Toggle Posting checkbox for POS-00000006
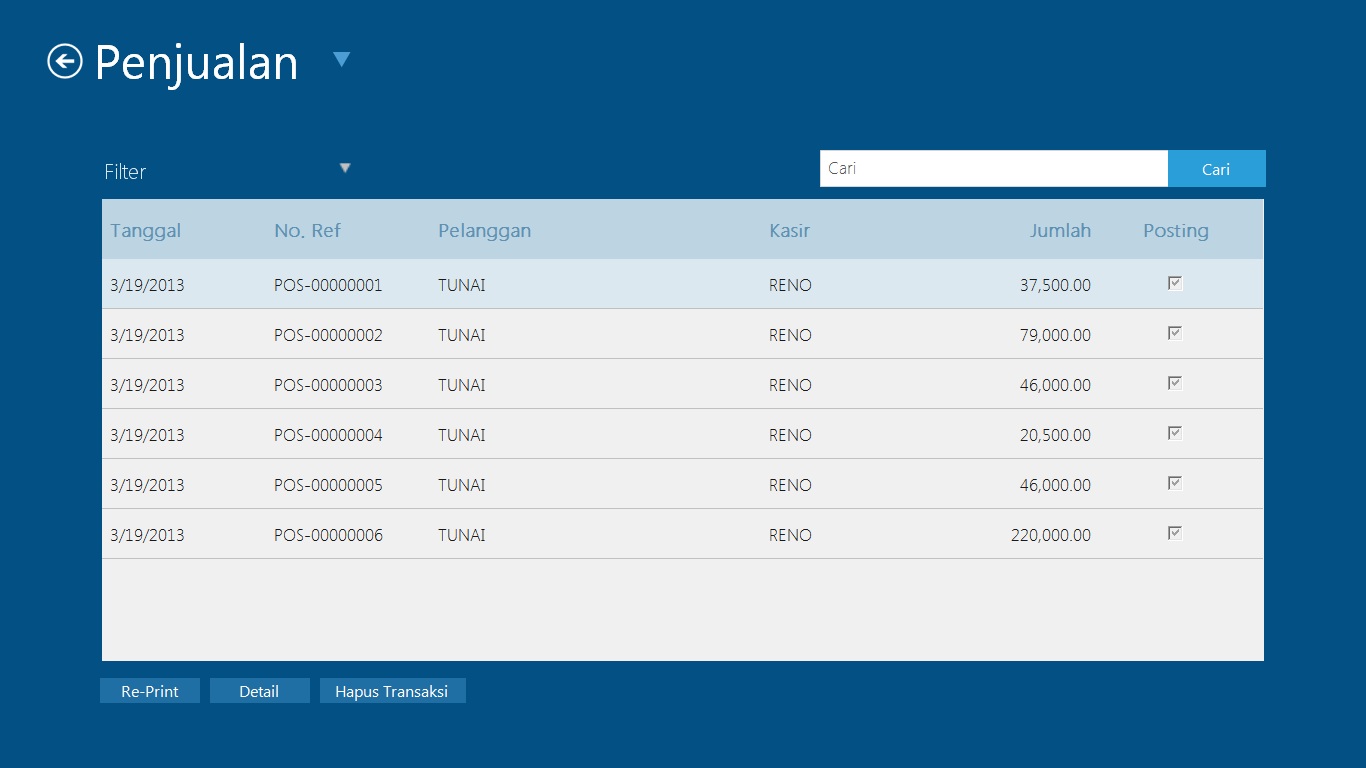 [1175, 534]
